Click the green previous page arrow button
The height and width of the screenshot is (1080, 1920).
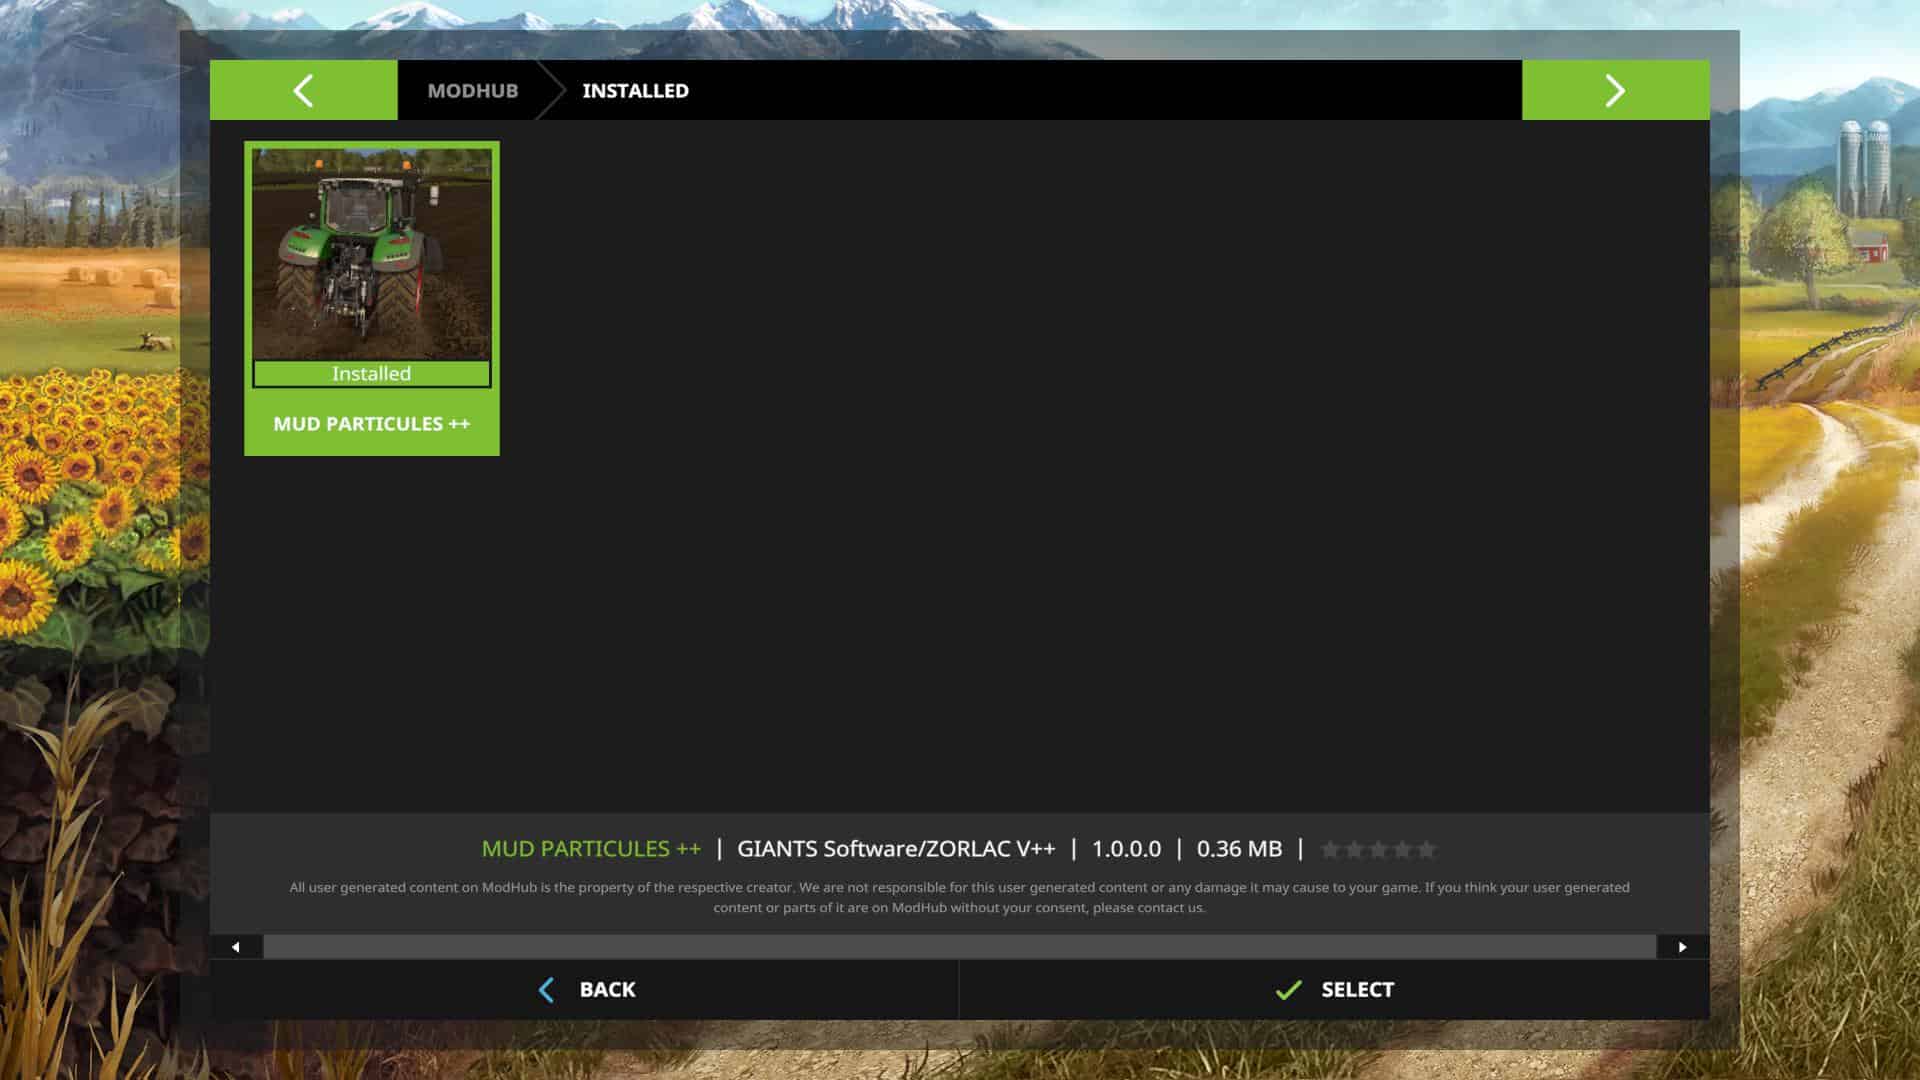tap(303, 90)
